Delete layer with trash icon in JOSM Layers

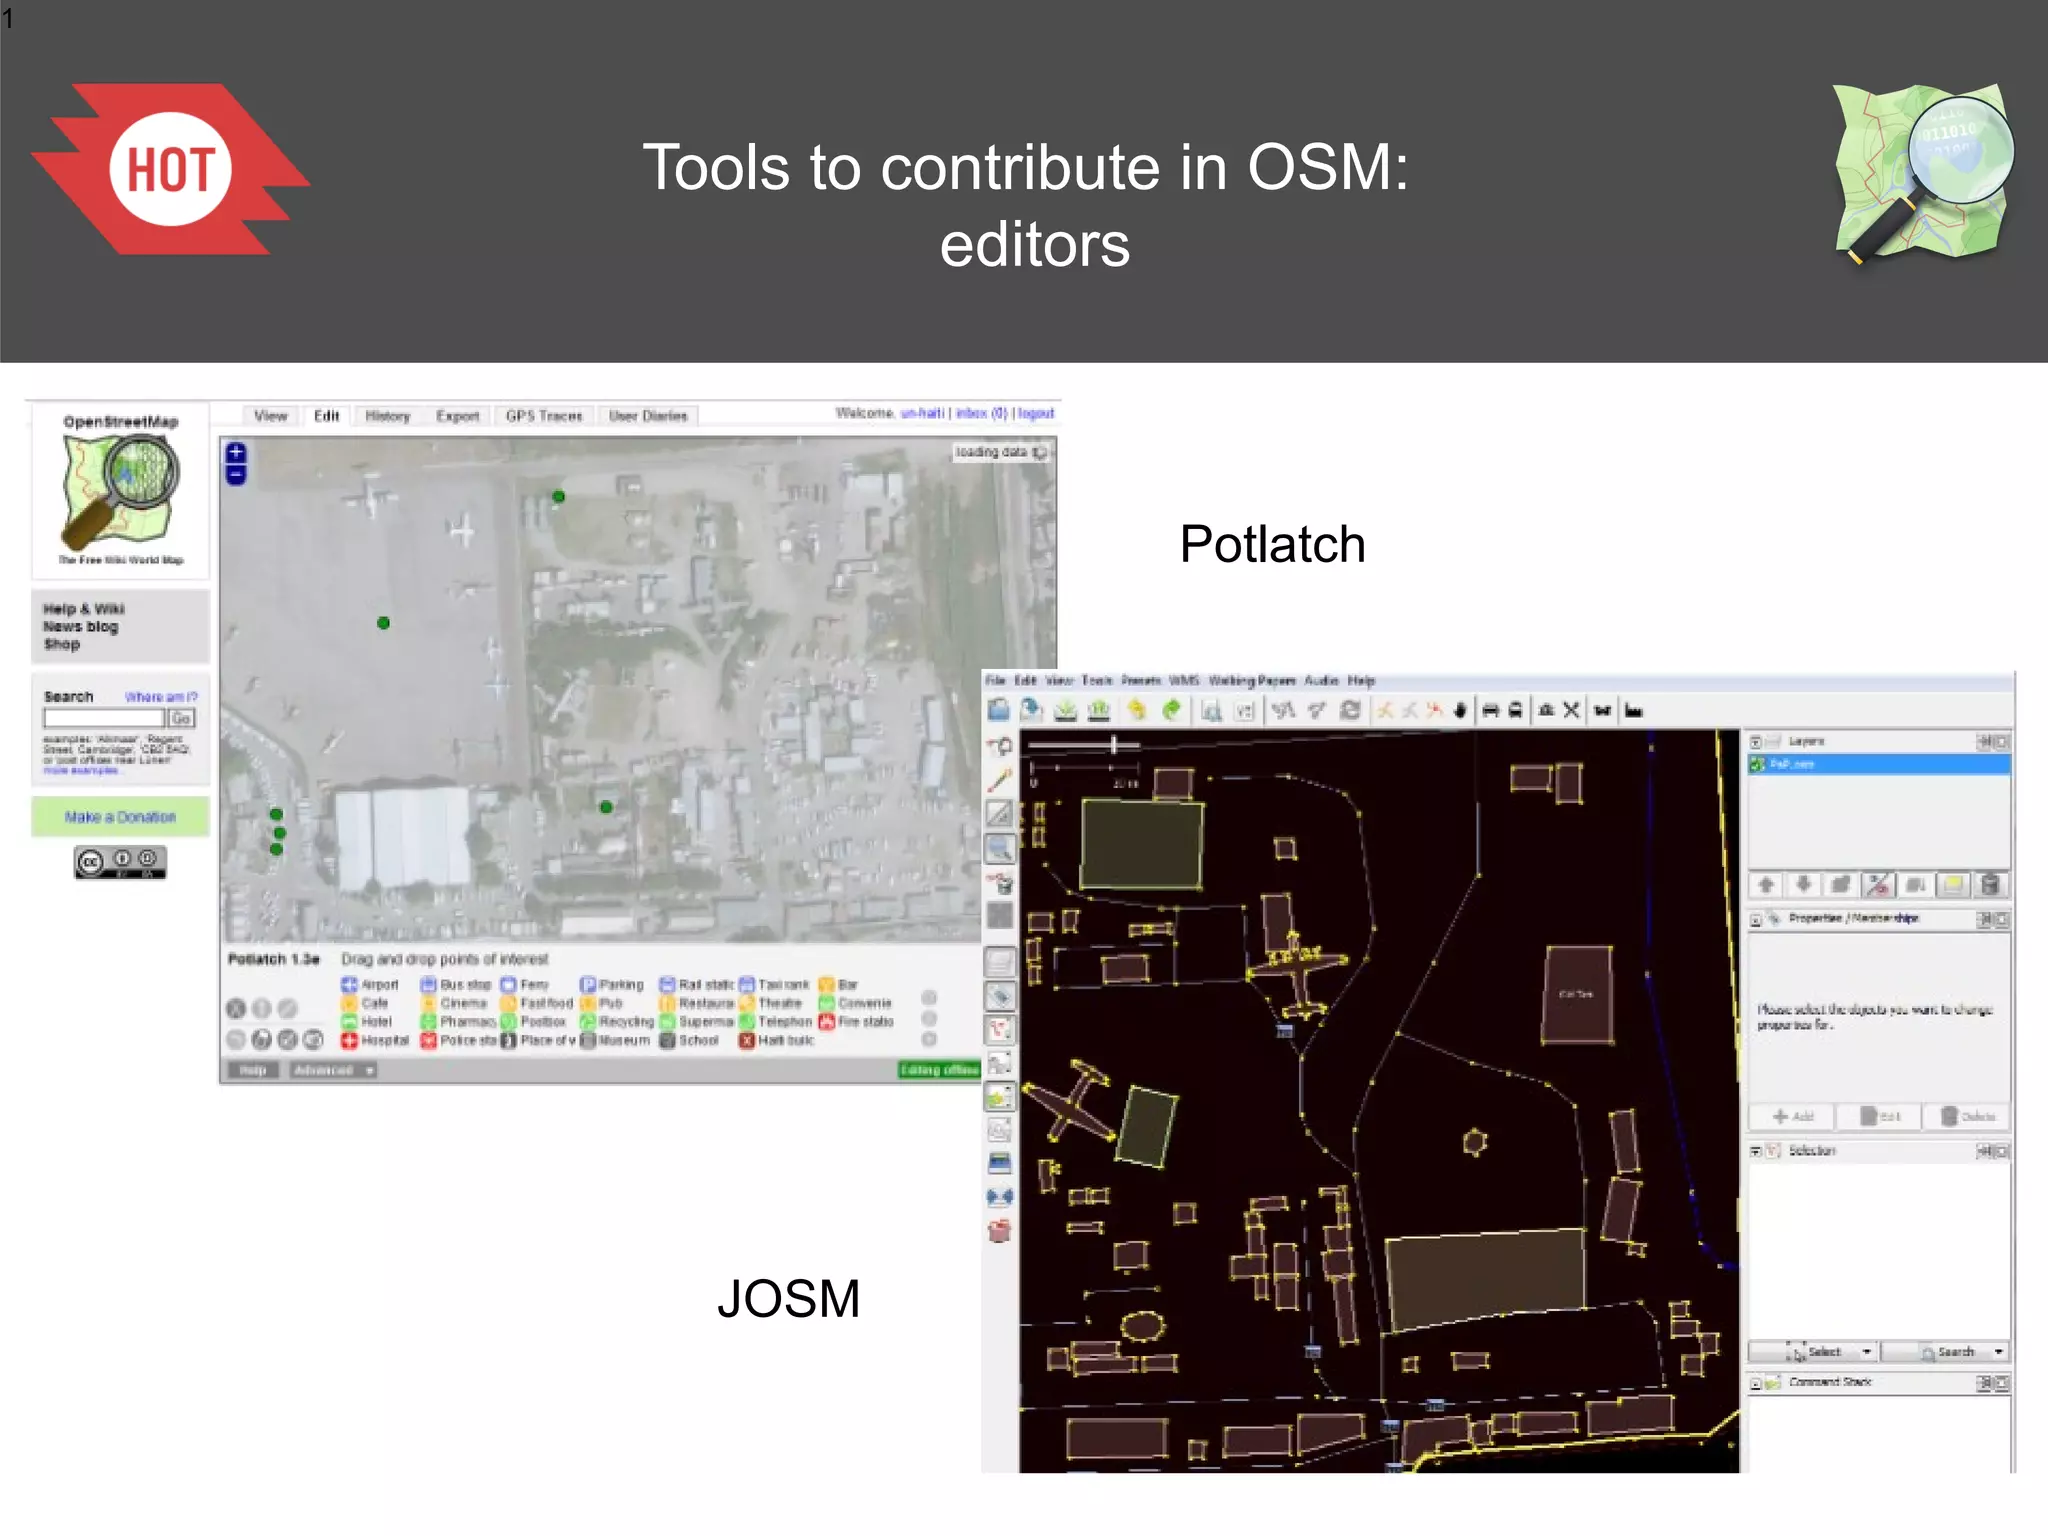1990,885
